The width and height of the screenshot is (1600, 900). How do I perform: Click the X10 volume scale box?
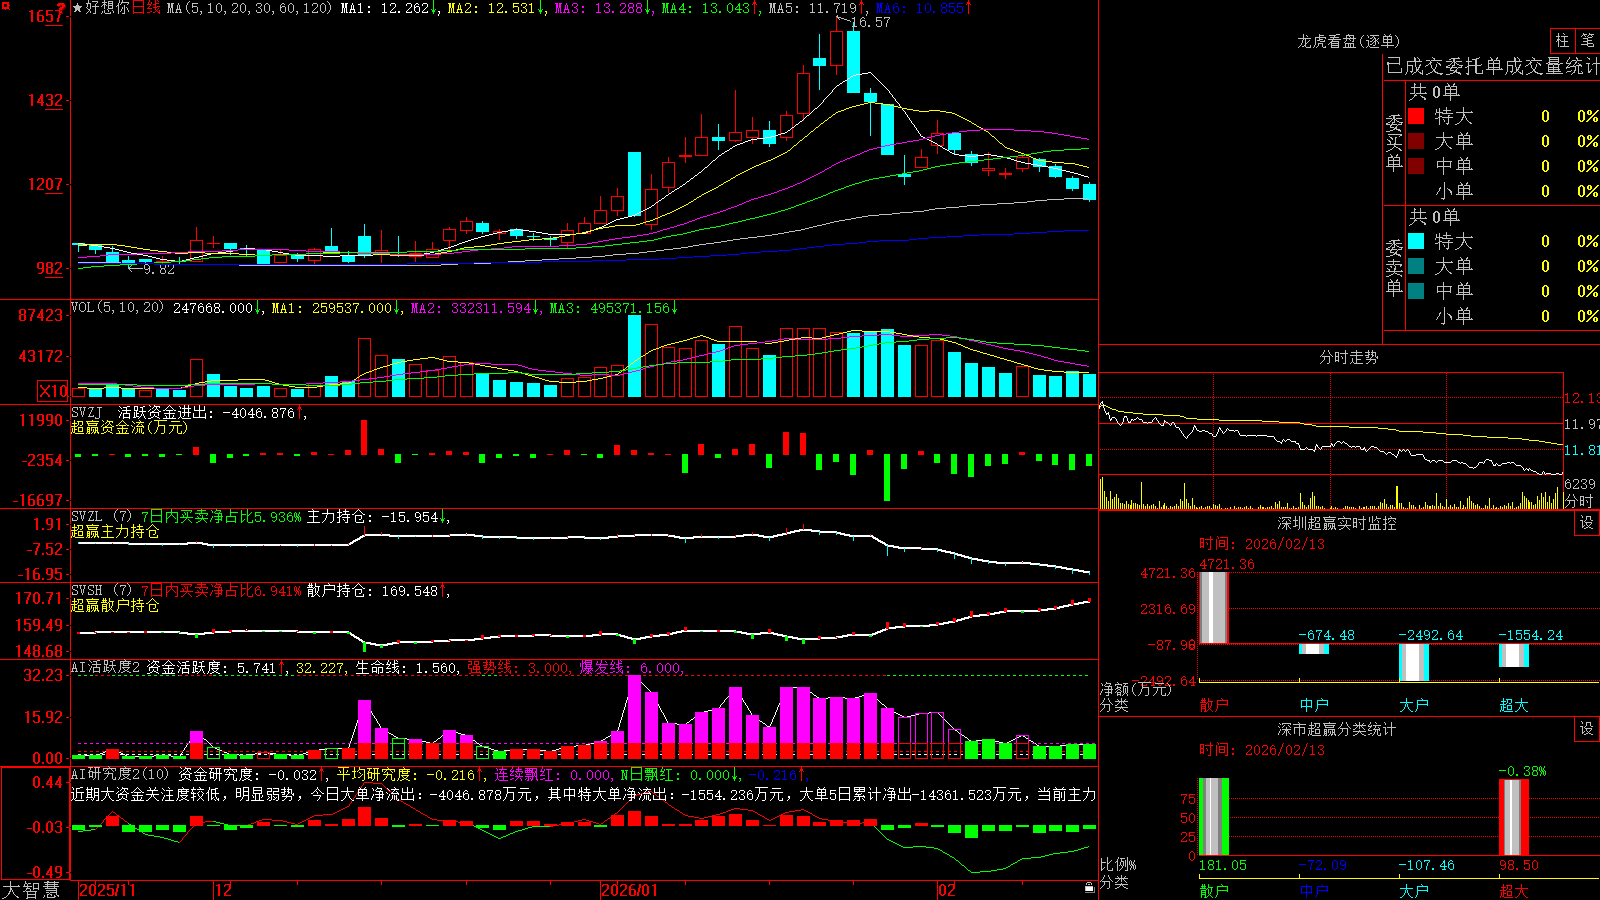(x=54, y=391)
